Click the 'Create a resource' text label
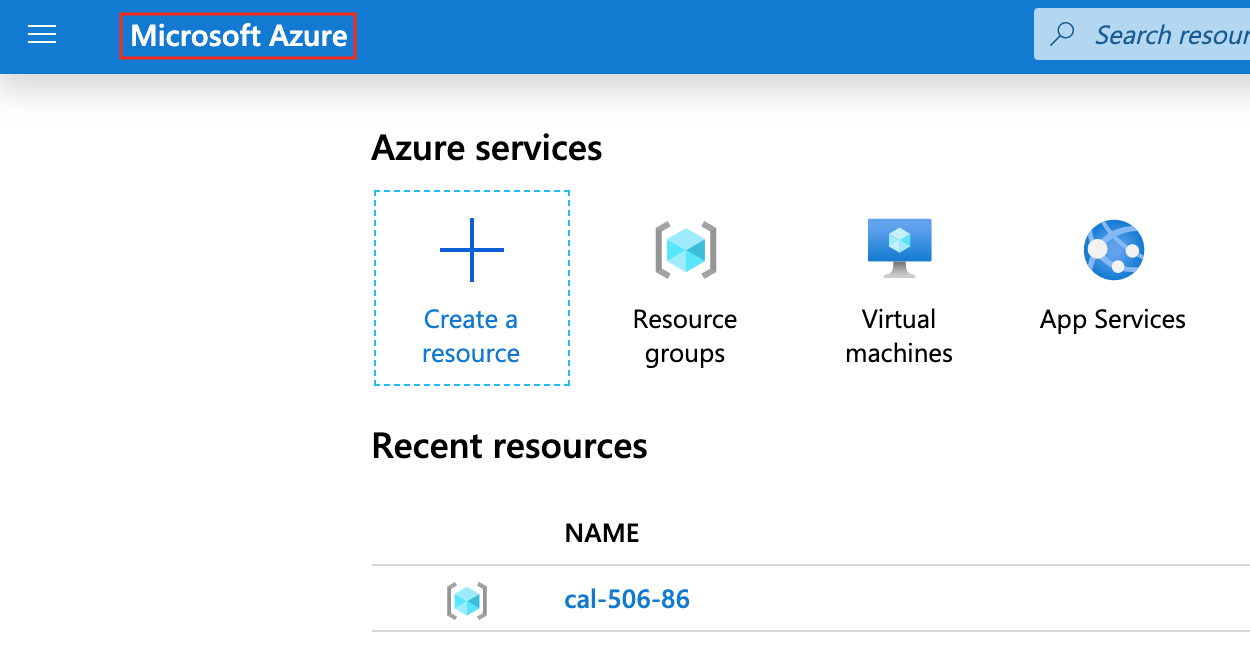Viewport: 1250px width, 662px height. coord(471,336)
